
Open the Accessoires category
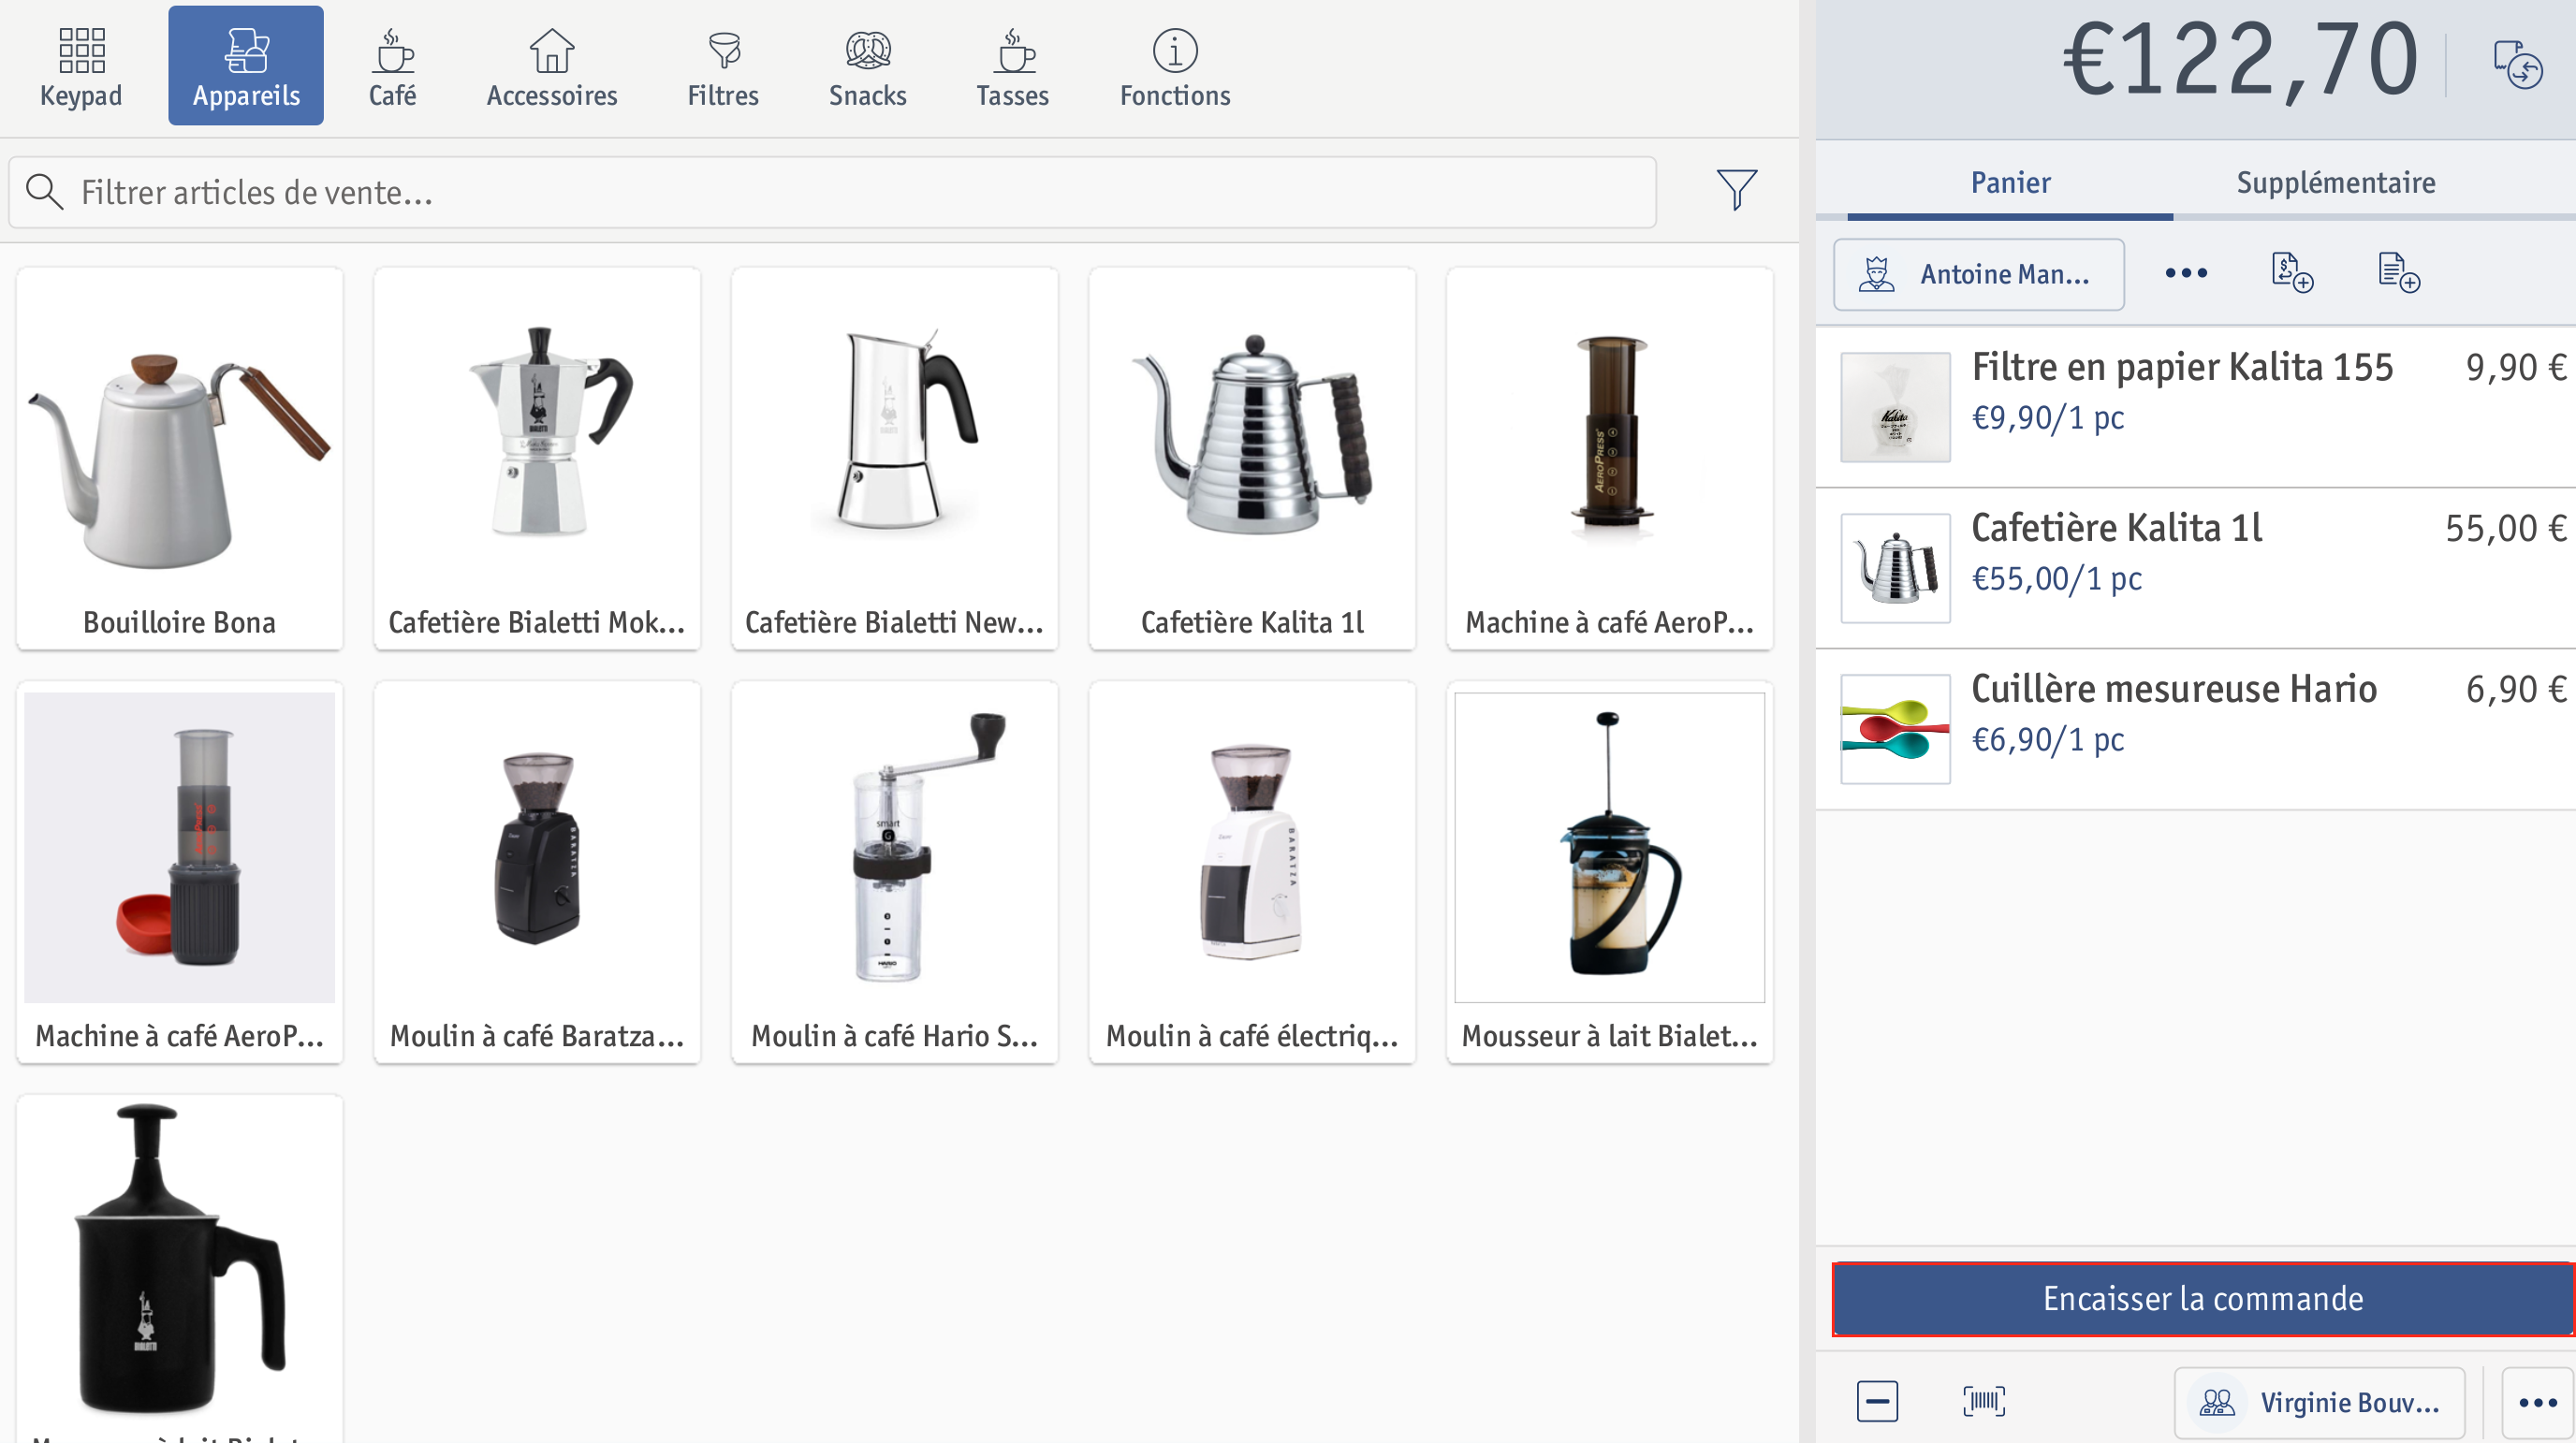[x=552, y=66]
